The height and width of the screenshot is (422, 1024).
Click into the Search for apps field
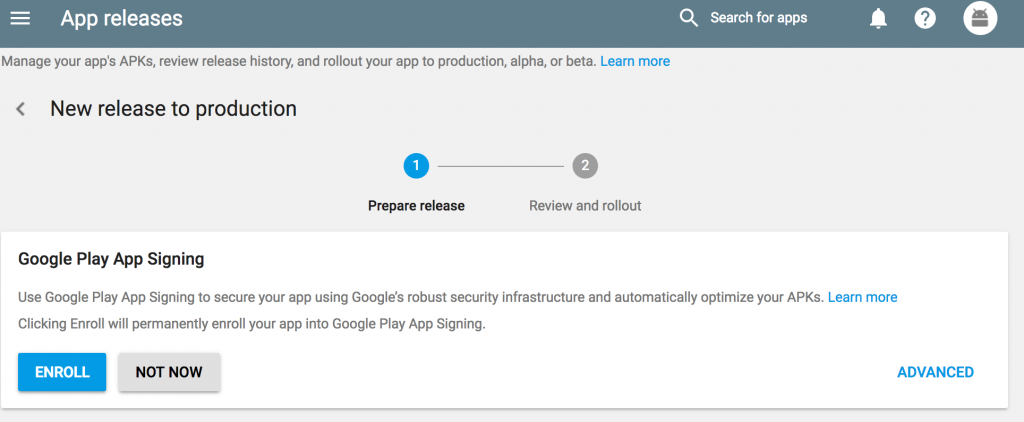point(758,18)
